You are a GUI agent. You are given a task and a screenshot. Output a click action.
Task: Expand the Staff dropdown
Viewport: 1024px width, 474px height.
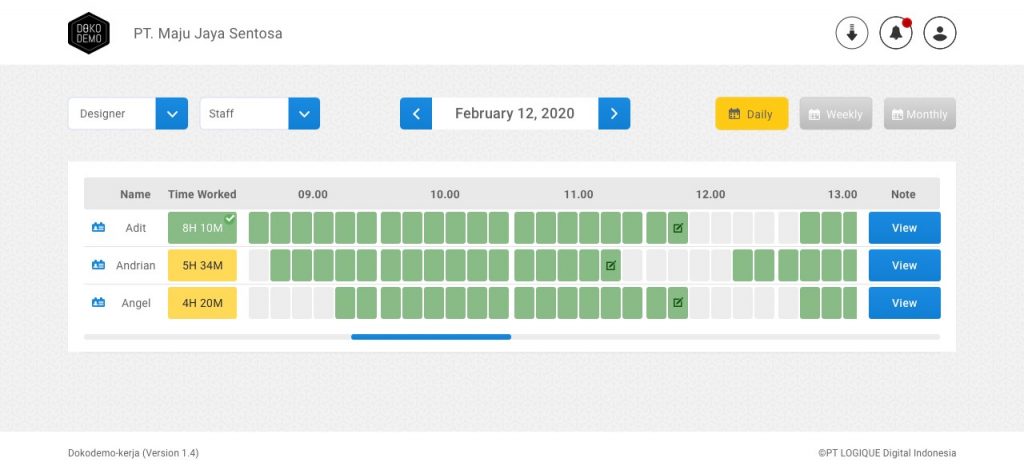pos(304,114)
